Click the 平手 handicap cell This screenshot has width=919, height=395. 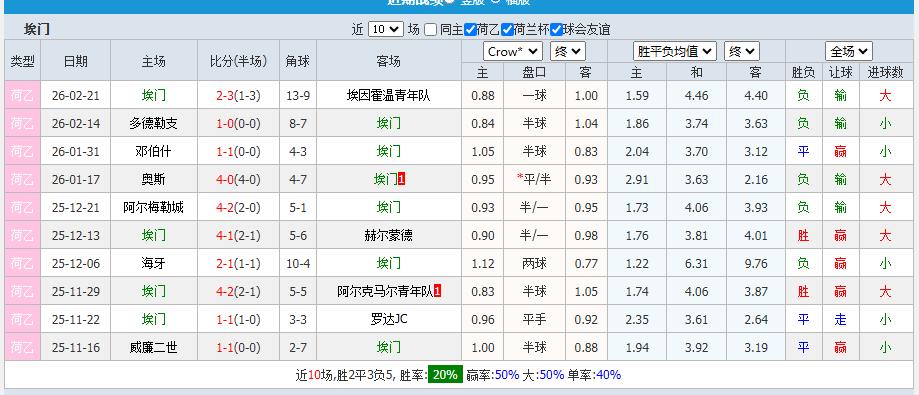click(534, 319)
